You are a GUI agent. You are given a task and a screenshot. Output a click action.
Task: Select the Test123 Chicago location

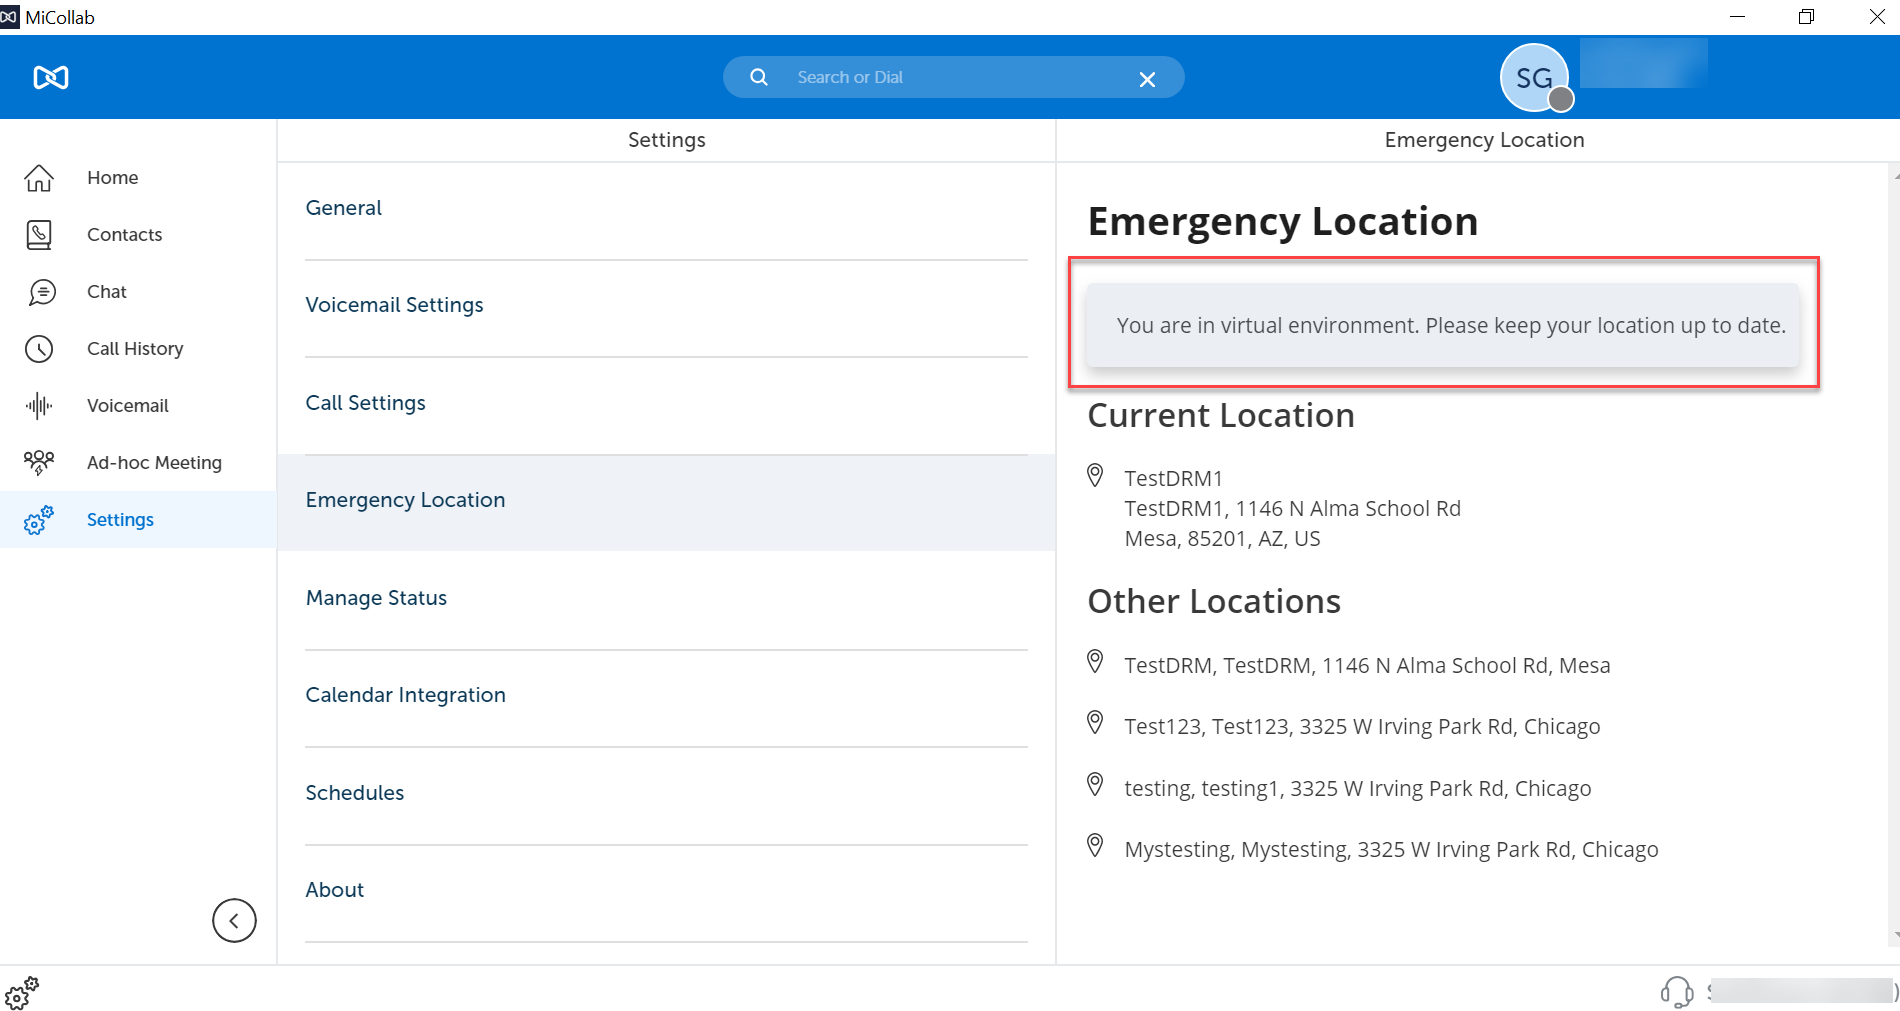(1361, 727)
